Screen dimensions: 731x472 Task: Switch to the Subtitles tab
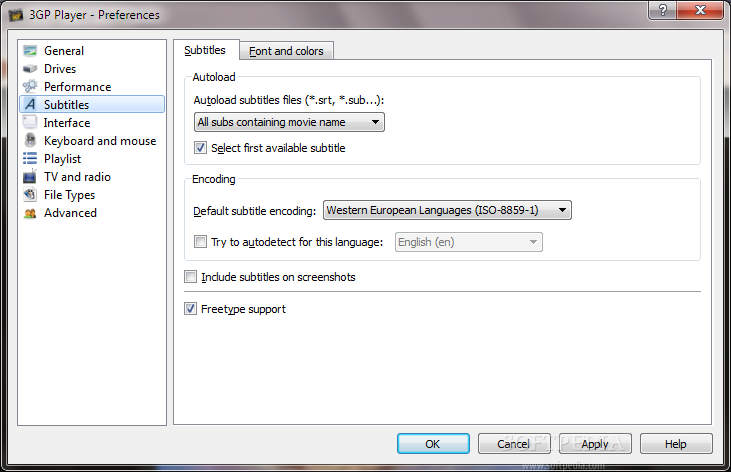[206, 50]
